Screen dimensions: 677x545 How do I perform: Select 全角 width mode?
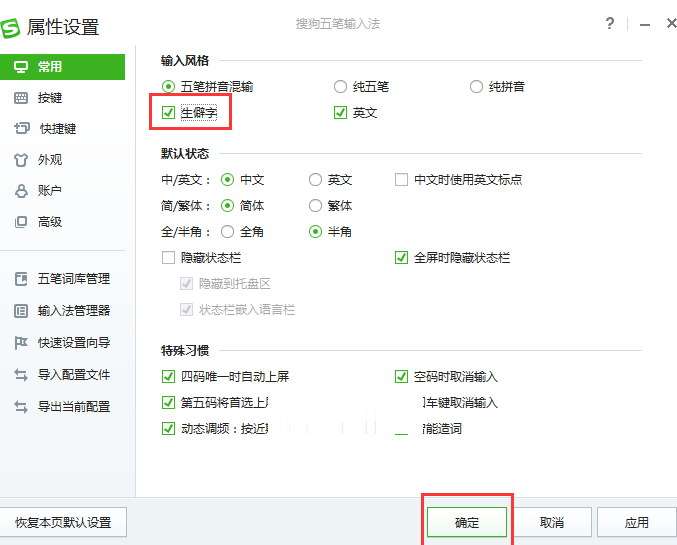228,232
